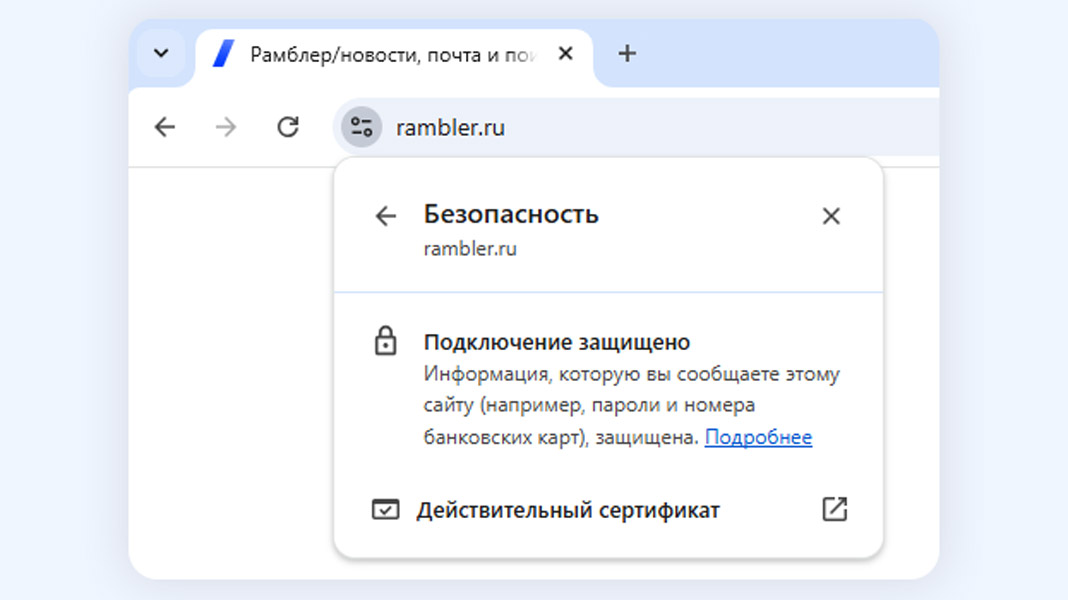This screenshot has width=1068, height=600.
Task: Open the Подробнее link
Action: pos(758,437)
